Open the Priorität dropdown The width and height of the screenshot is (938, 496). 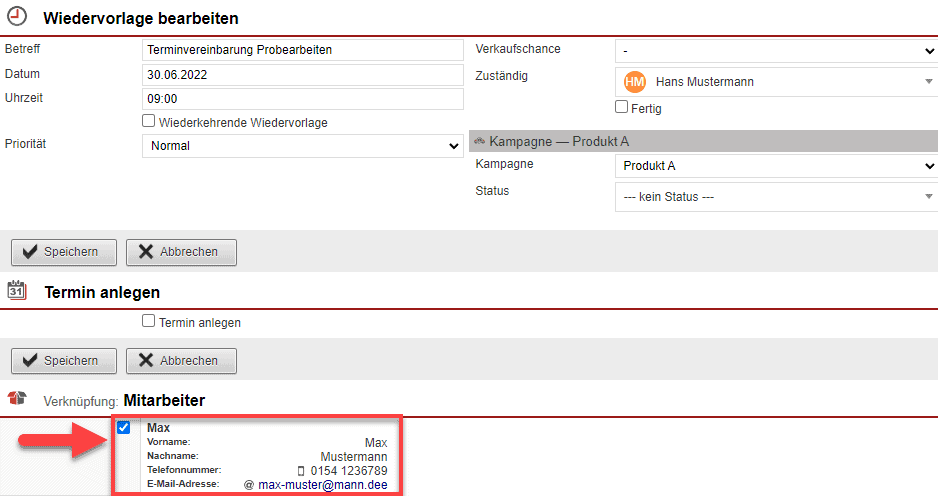click(303, 146)
